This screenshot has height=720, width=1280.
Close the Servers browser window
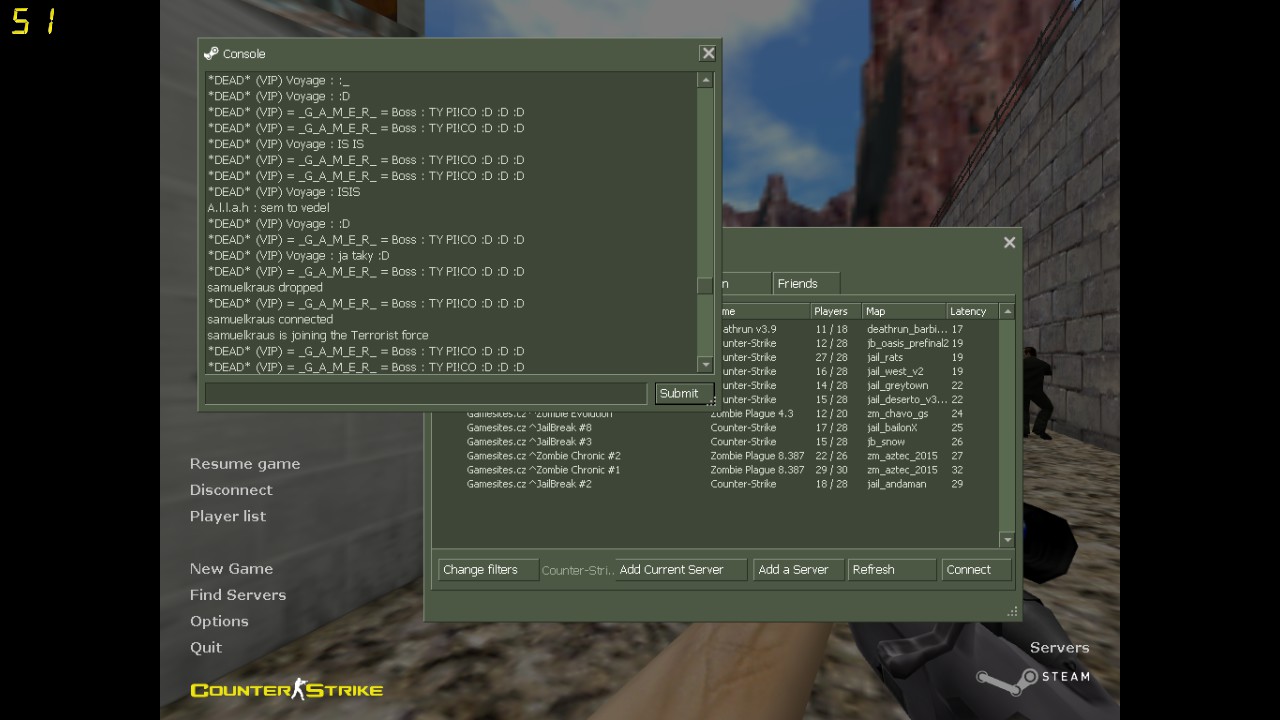pos(1009,242)
